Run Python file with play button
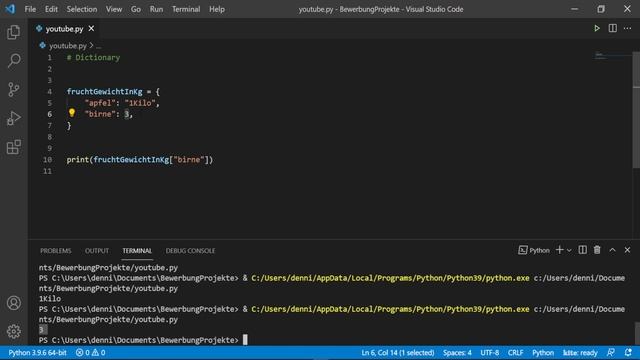The image size is (640, 360). tap(597, 28)
